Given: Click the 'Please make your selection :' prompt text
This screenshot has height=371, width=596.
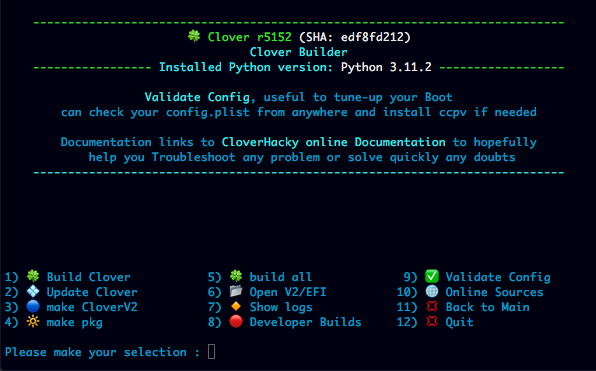Looking at the screenshot, I should coord(102,352).
